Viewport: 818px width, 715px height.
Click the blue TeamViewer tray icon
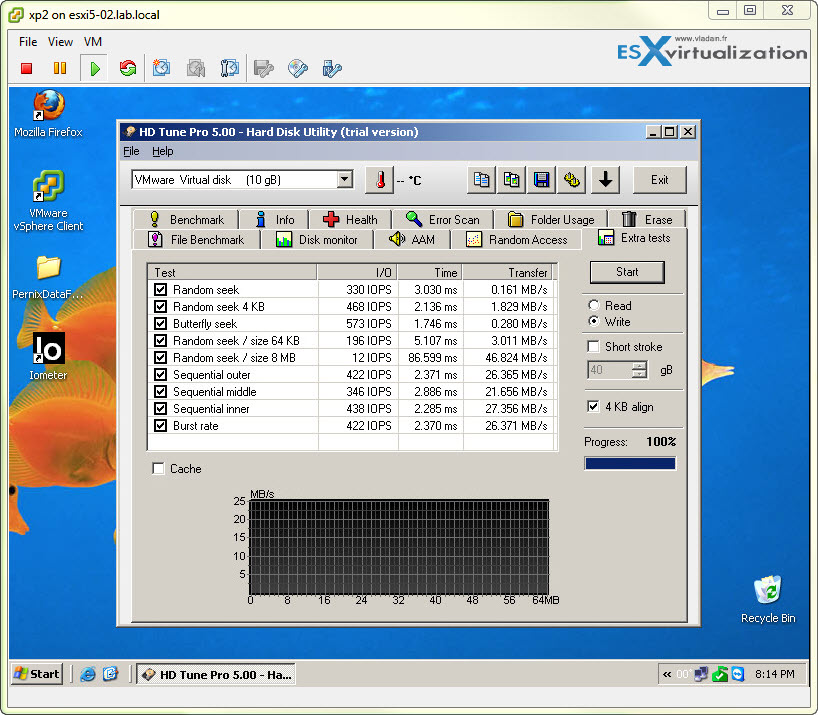[738, 674]
